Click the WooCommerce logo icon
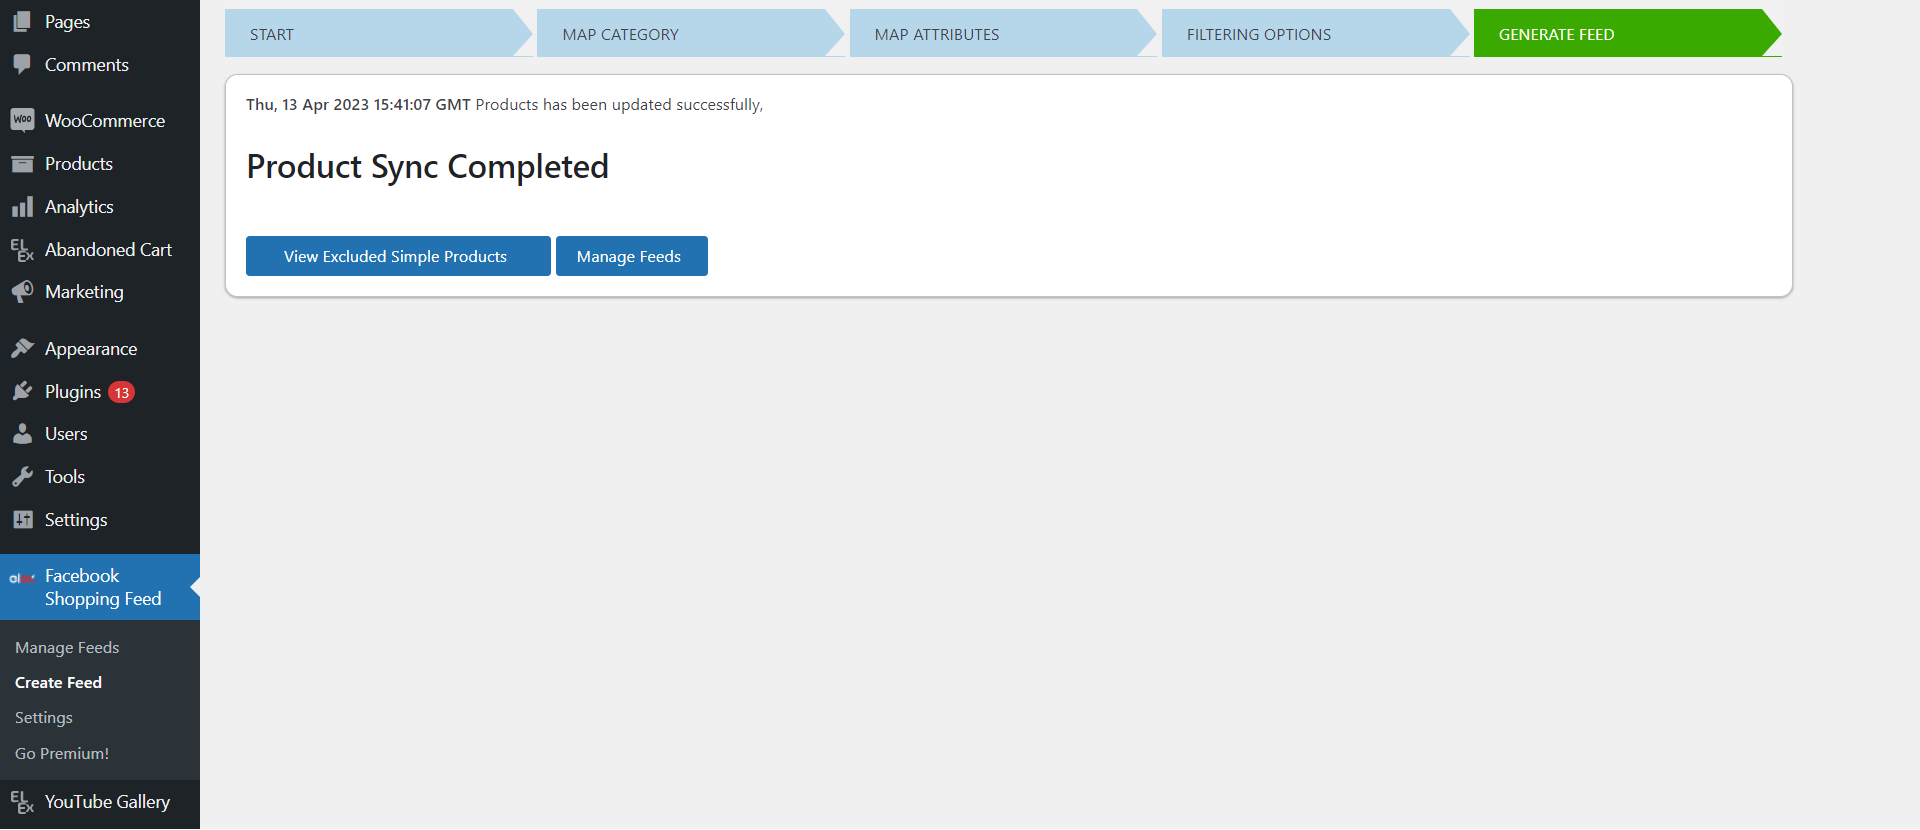Screen dimensions: 1920x830 pos(22,120)
